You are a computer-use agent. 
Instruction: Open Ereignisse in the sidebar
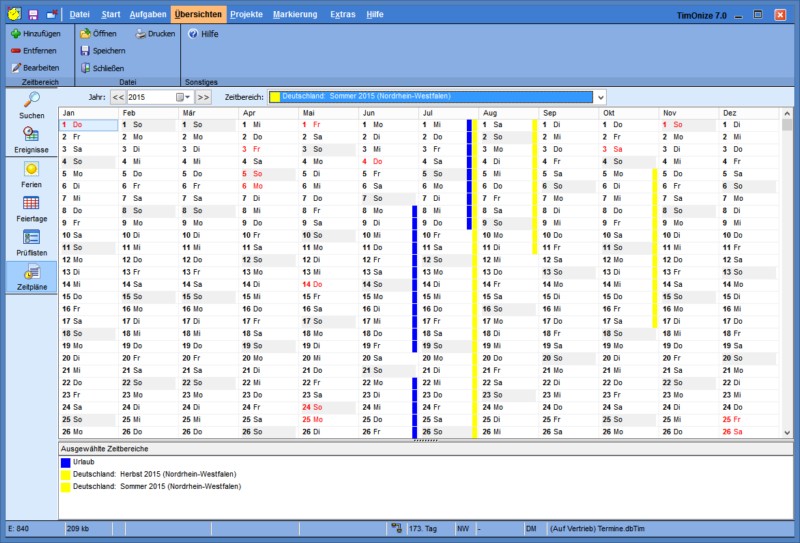coord(30,139)
